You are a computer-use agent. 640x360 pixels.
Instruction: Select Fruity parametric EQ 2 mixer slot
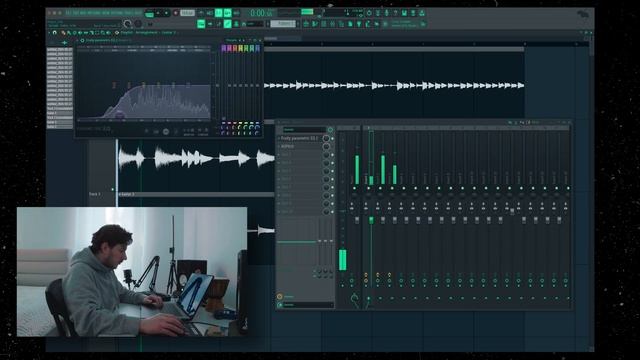pos(300,138)
